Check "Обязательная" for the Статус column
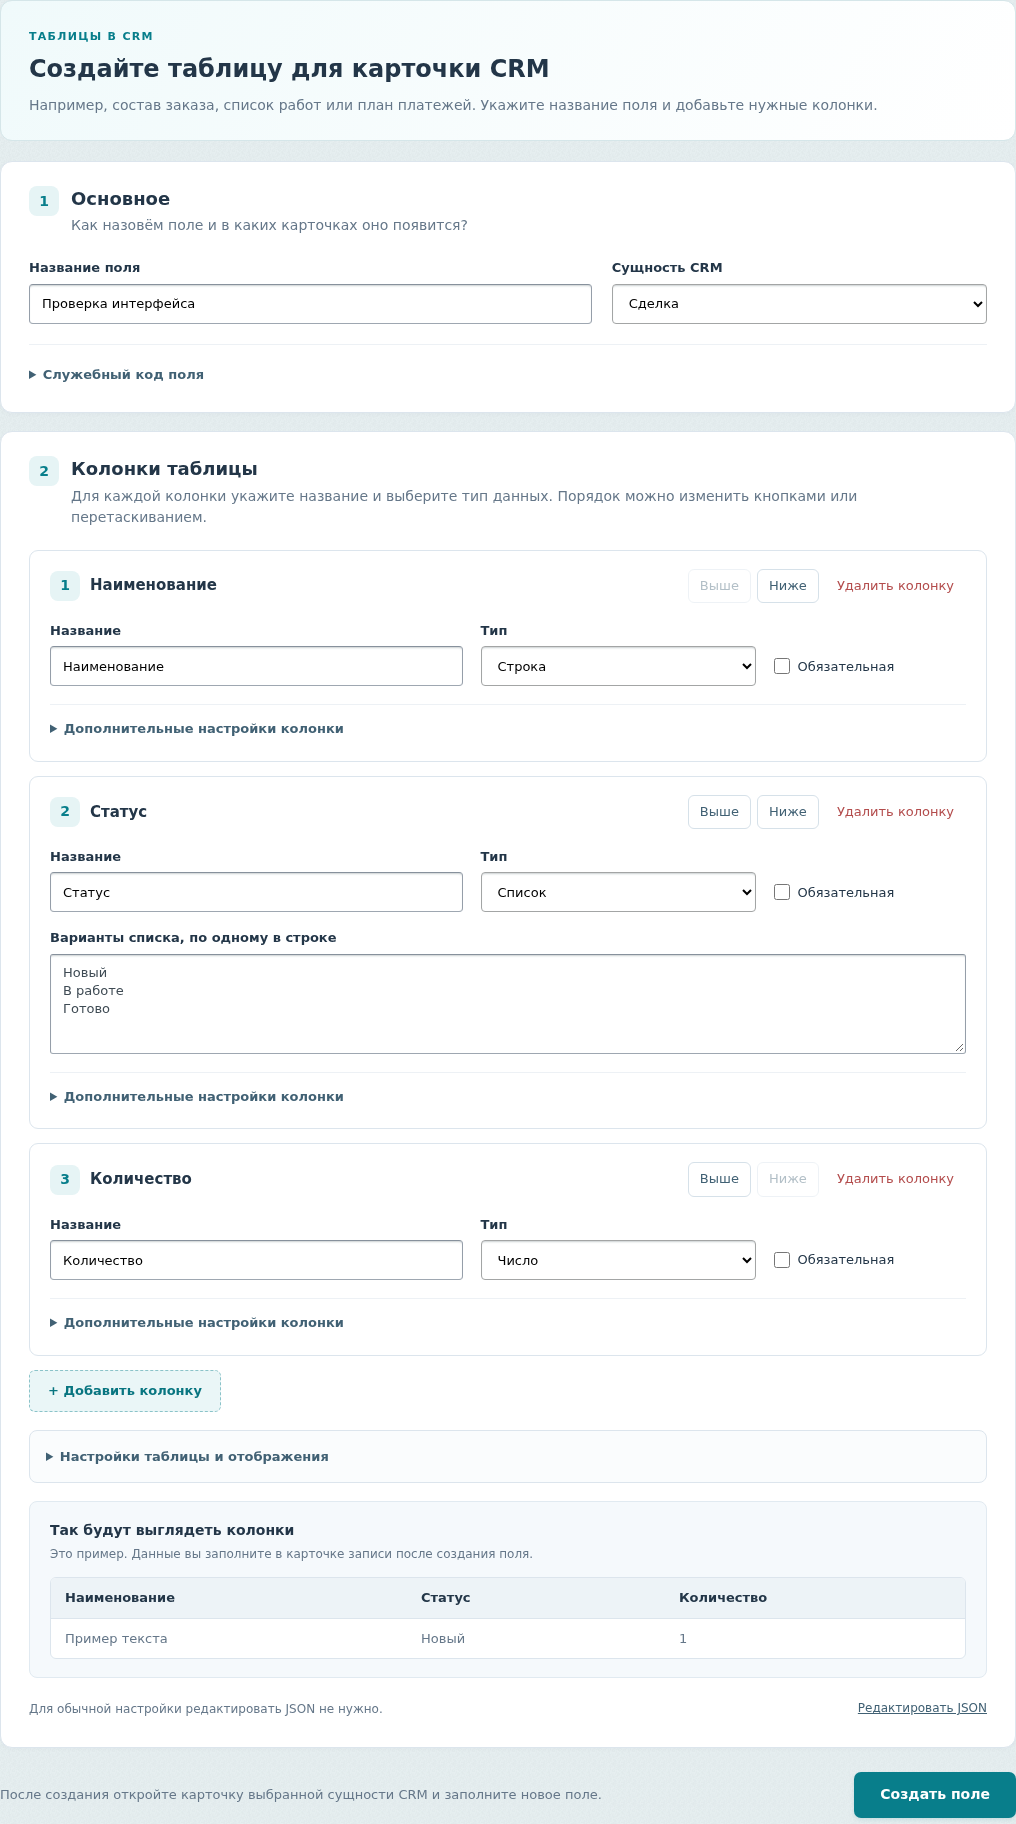 (782, 892)
